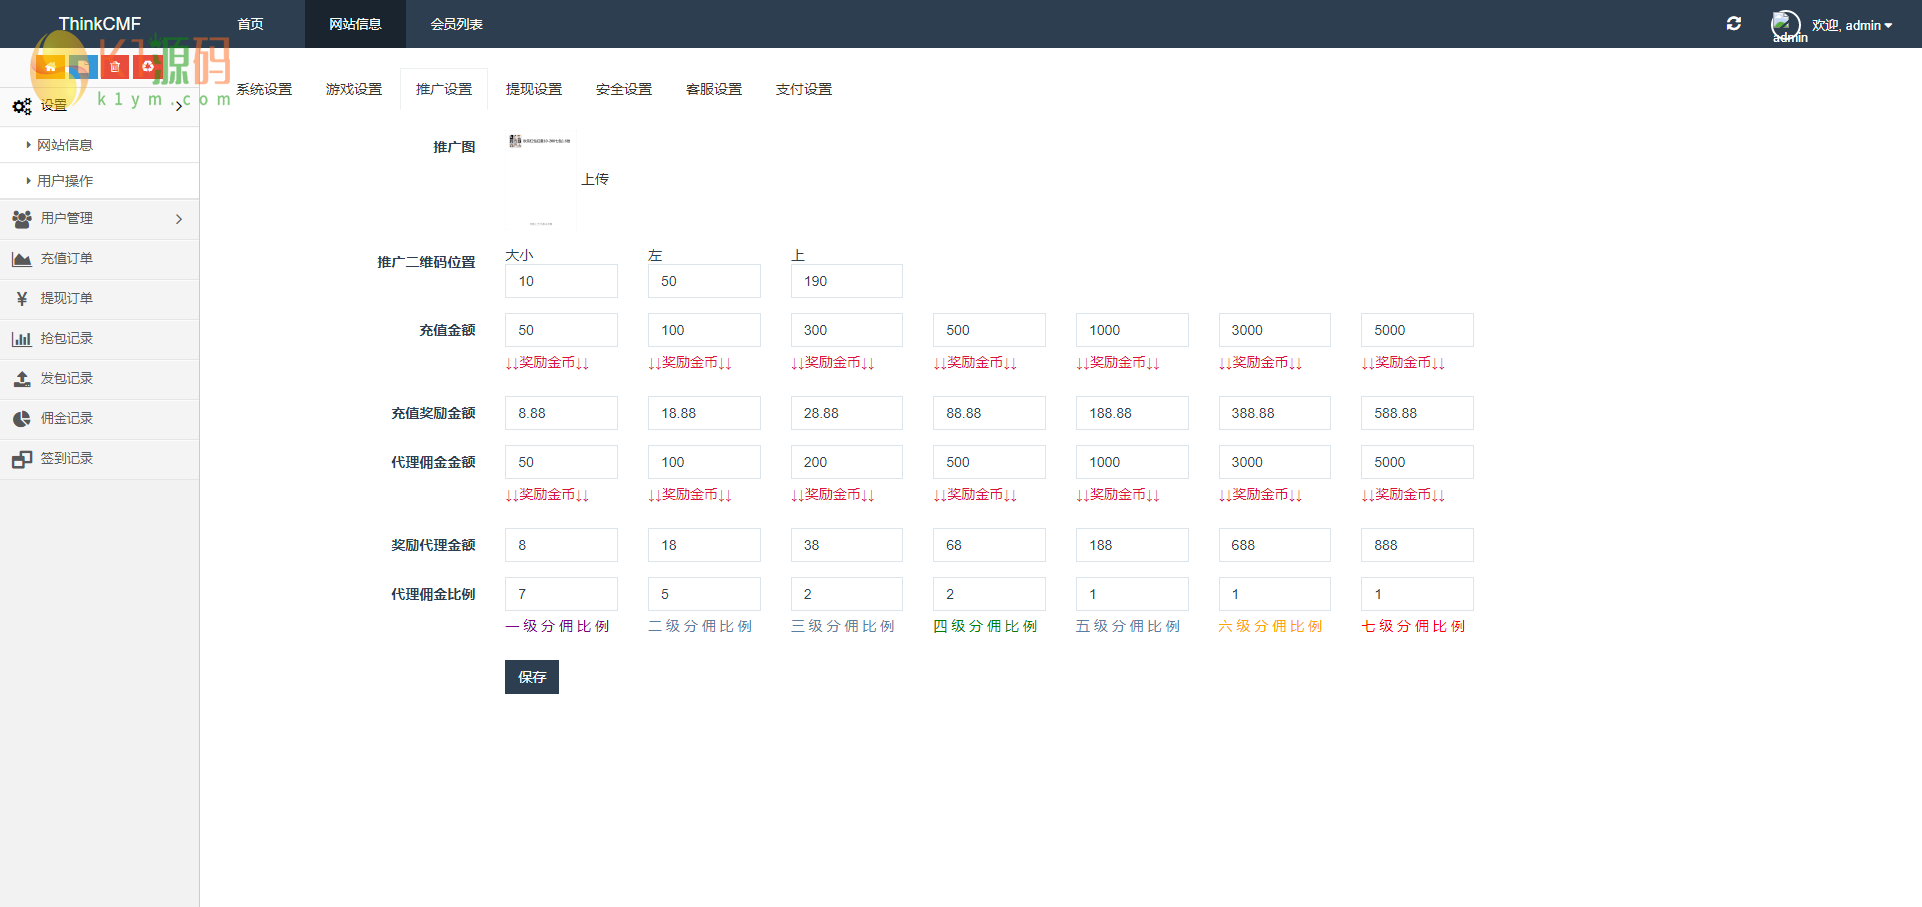This screenshot has width=1922, height=907.
Task: Click the red trash can shortcut icon
Action: tap(115, 67)
